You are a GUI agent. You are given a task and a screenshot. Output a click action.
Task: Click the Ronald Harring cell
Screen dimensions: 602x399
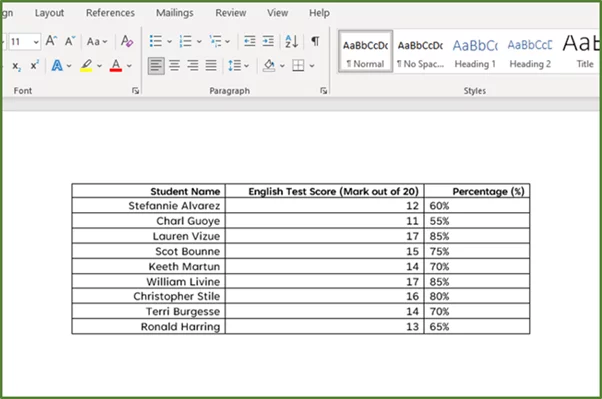[149, 326]
